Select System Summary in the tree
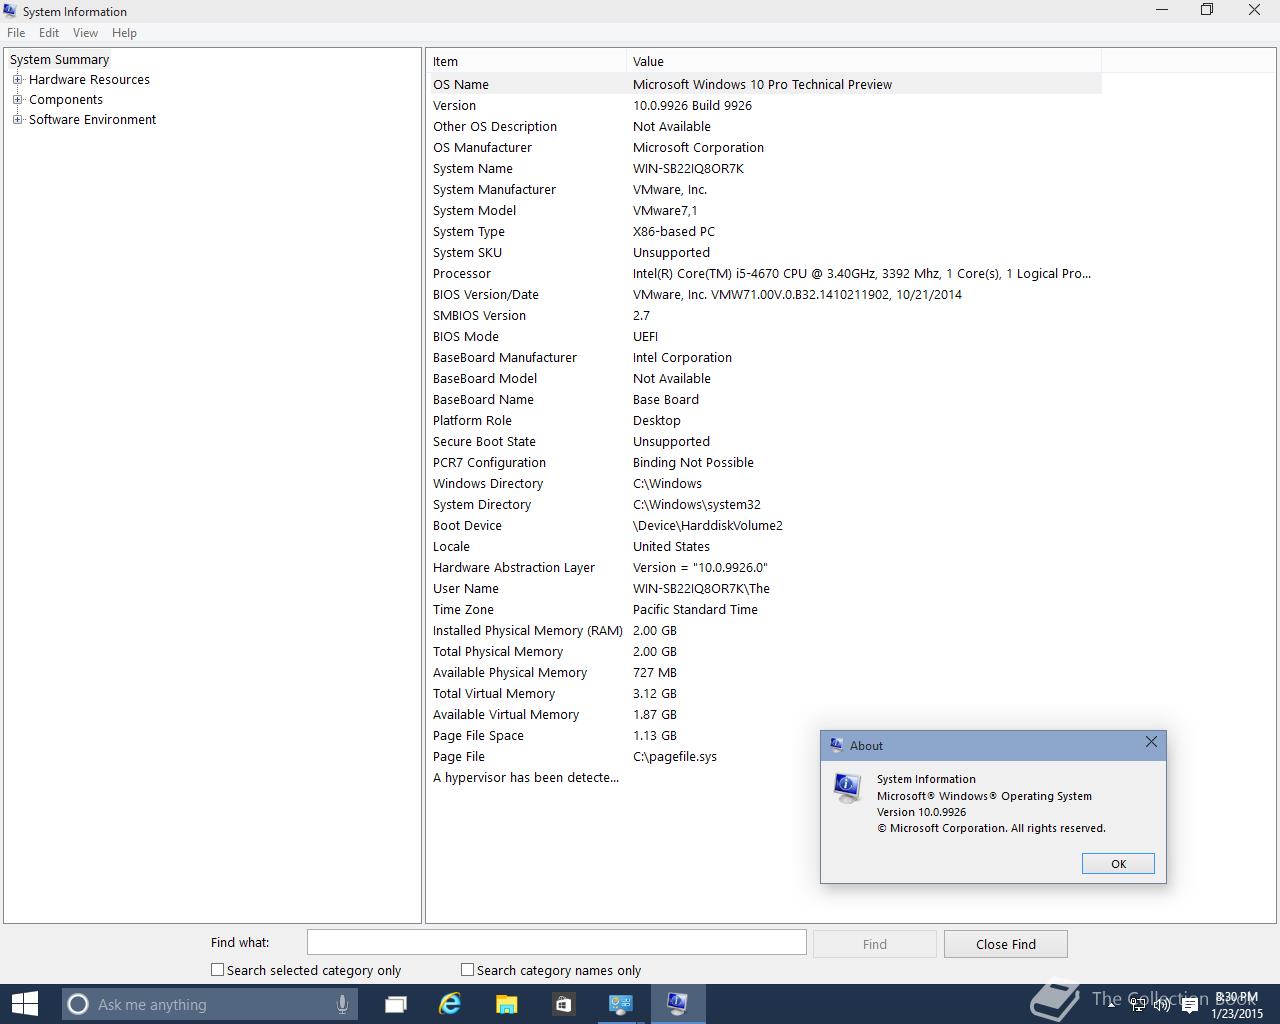The width and height of the screenshot is (1280, 1024). pos(59,59)
